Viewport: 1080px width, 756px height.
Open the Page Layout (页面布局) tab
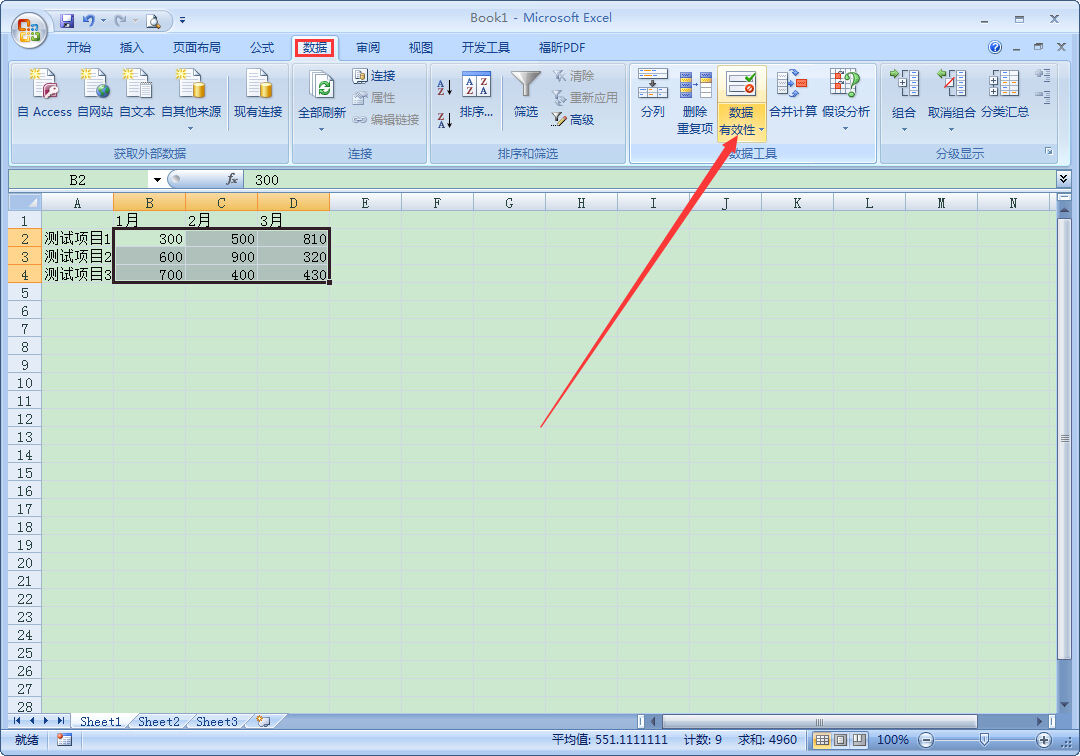coord(196,48)
